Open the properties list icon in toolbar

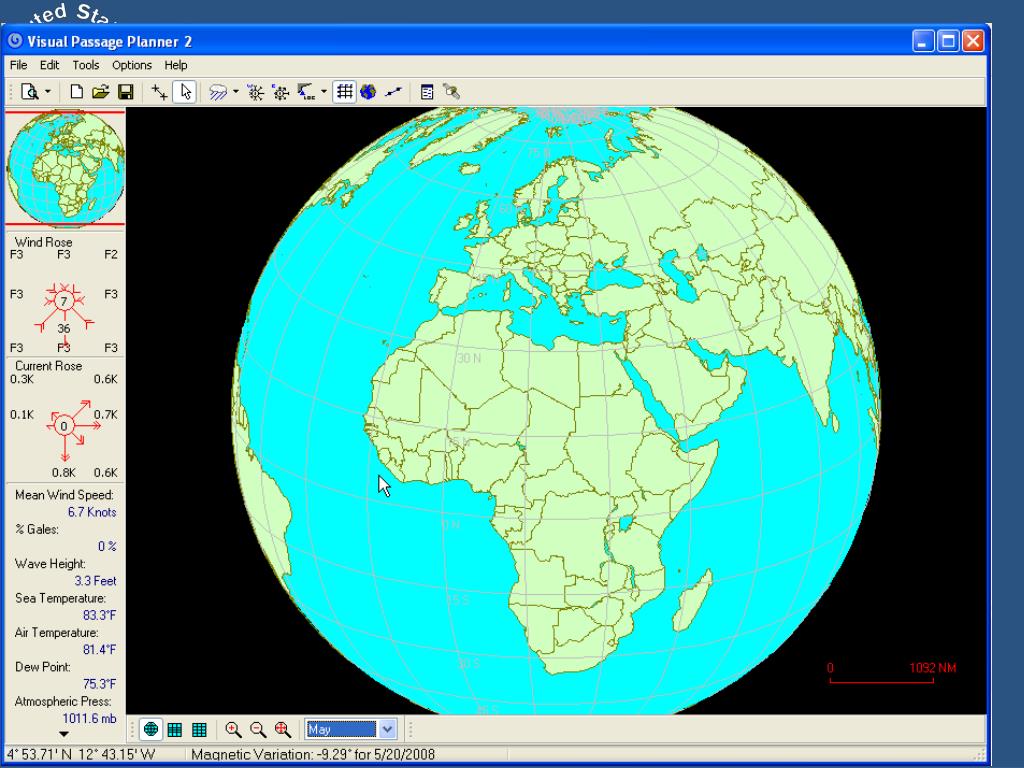427,92
